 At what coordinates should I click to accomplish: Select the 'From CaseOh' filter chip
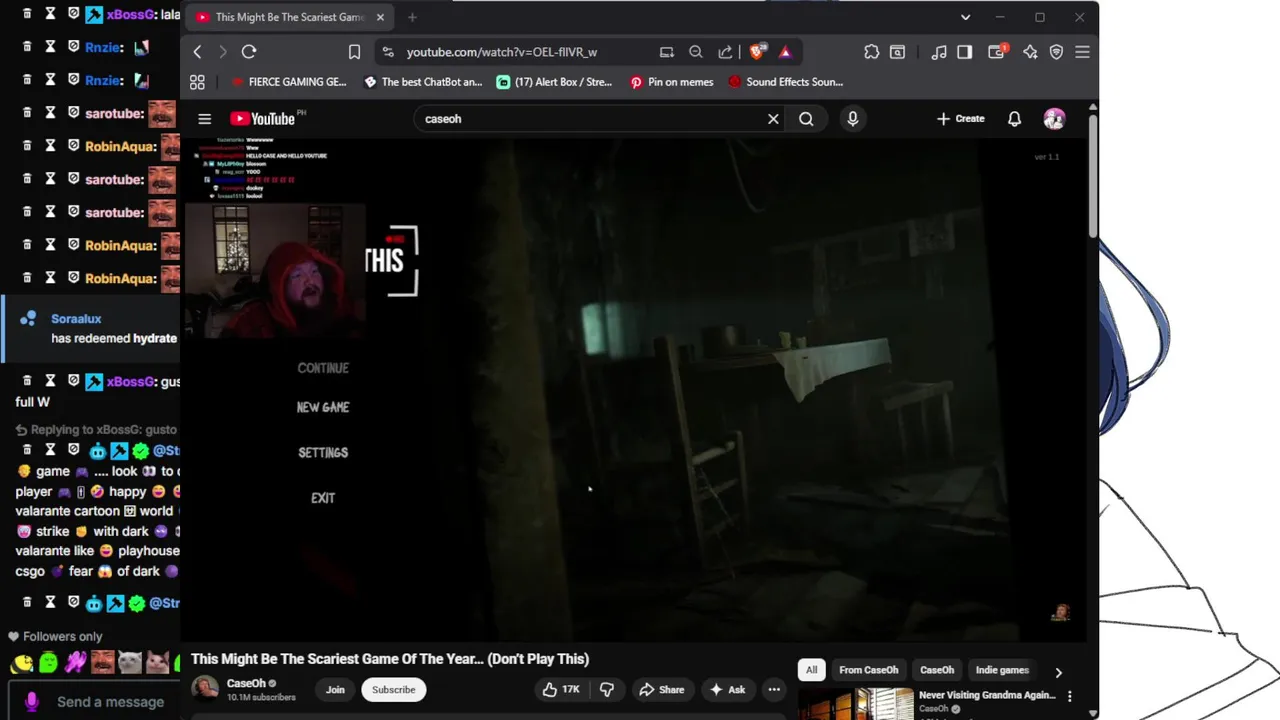[869, 670]
